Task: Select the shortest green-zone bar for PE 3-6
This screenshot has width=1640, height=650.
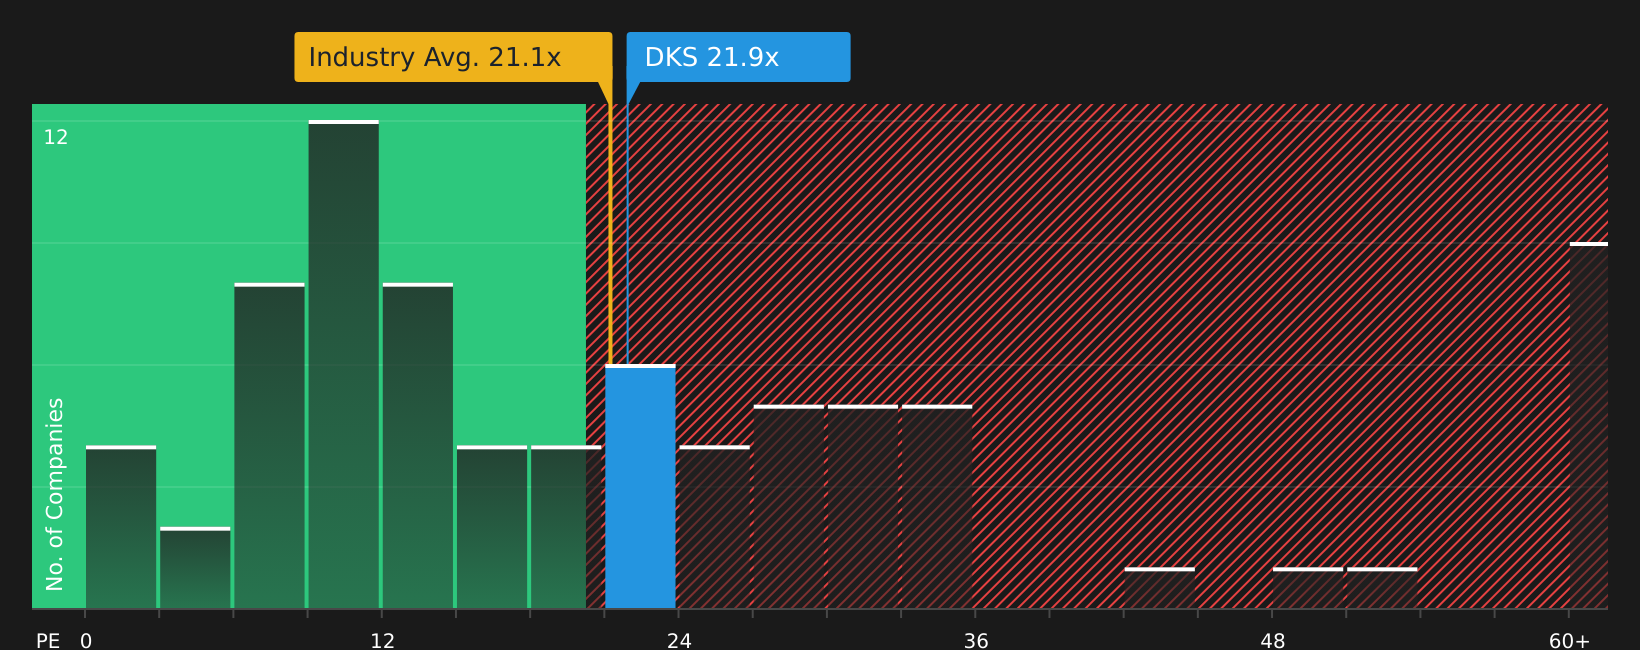Action: click(195, 567)
